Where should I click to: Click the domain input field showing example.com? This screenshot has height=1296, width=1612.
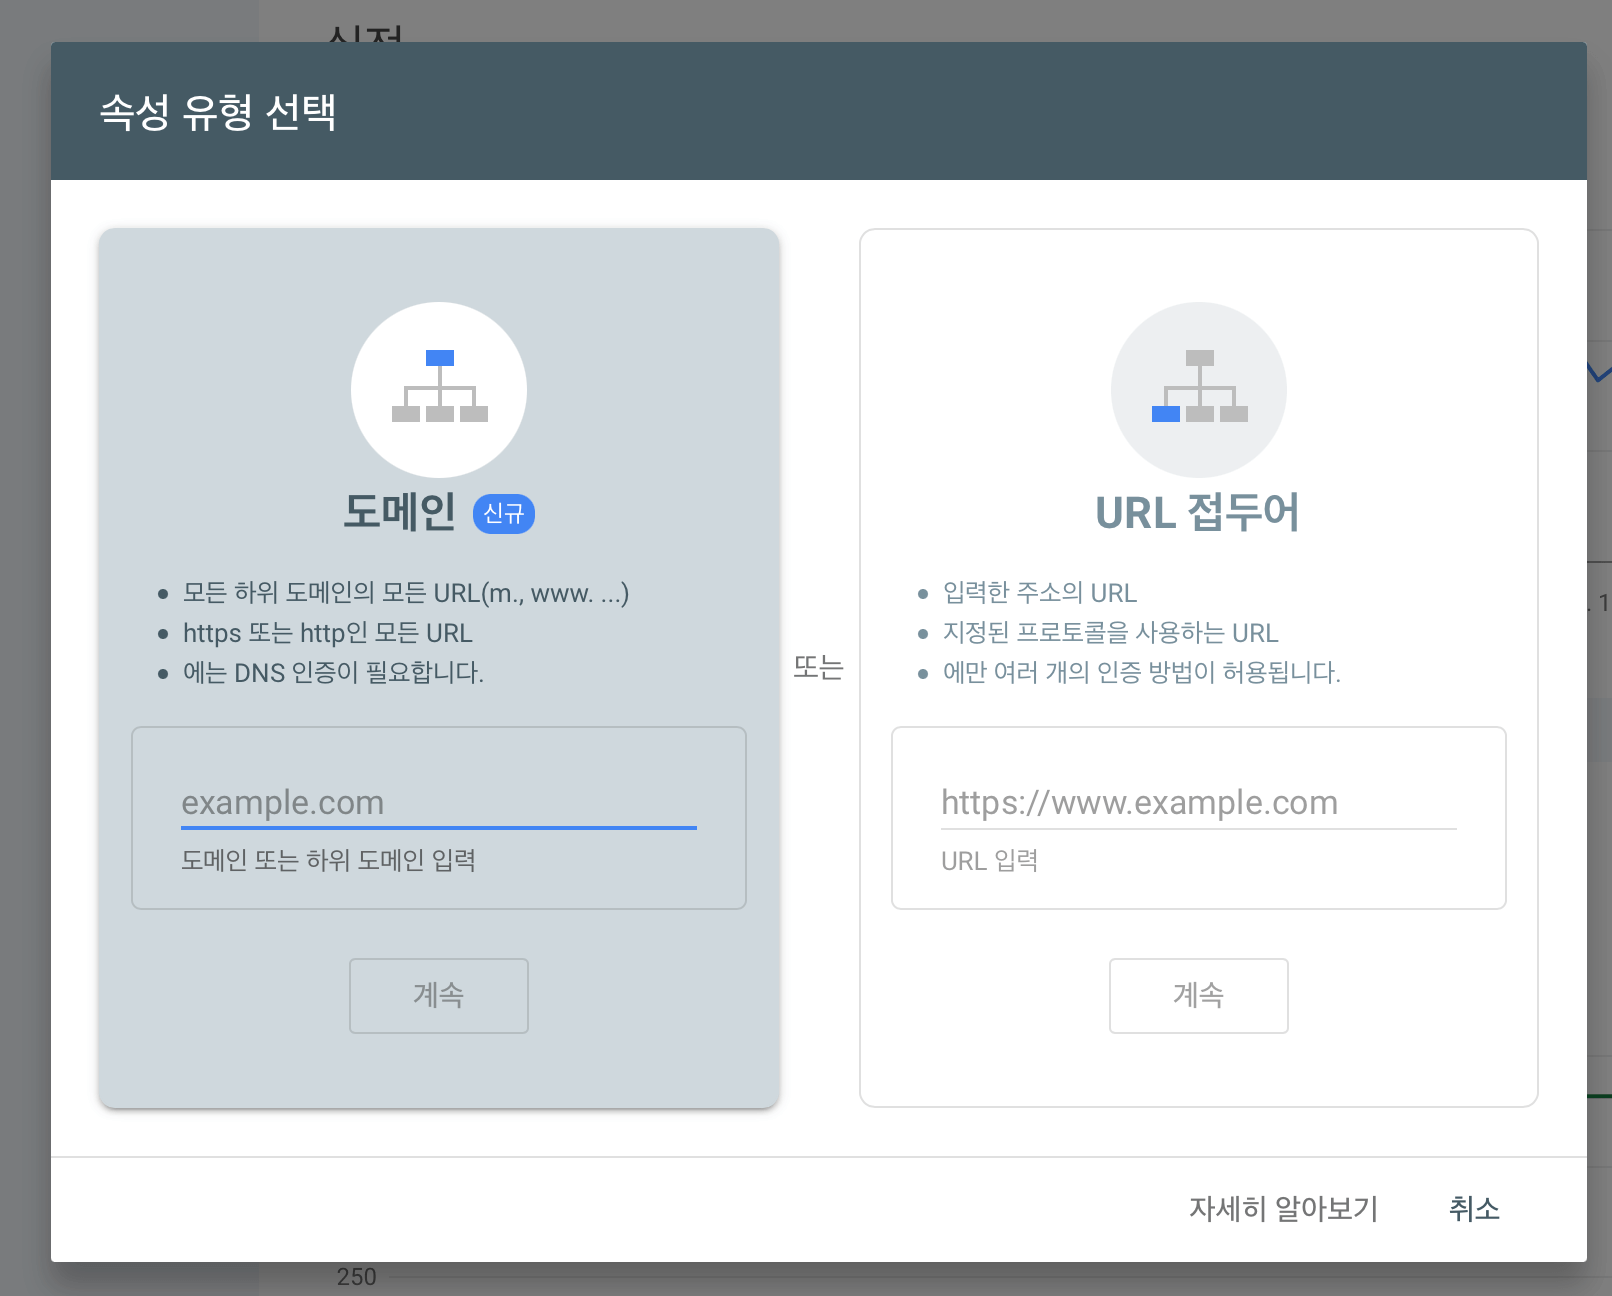click(x=438, y=802)
